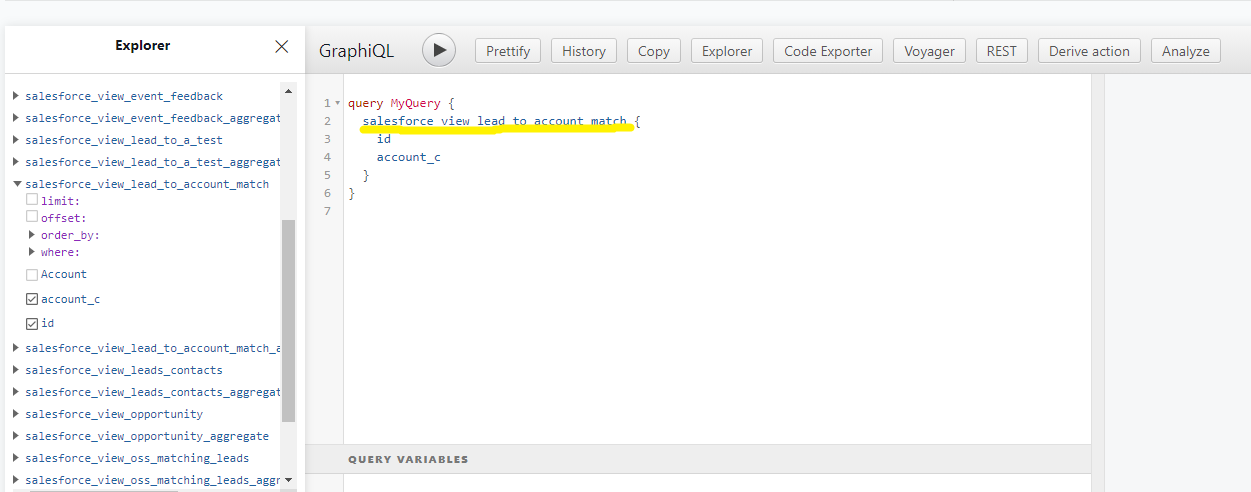Click the Prettify button
This screenshot has width=1251, height=492.
coord(508,51)
